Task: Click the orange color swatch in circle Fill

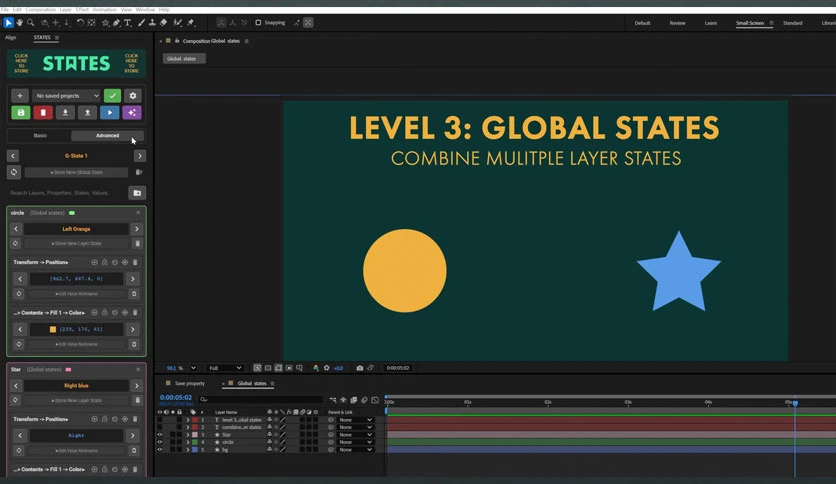Action: tap(53, 329)
